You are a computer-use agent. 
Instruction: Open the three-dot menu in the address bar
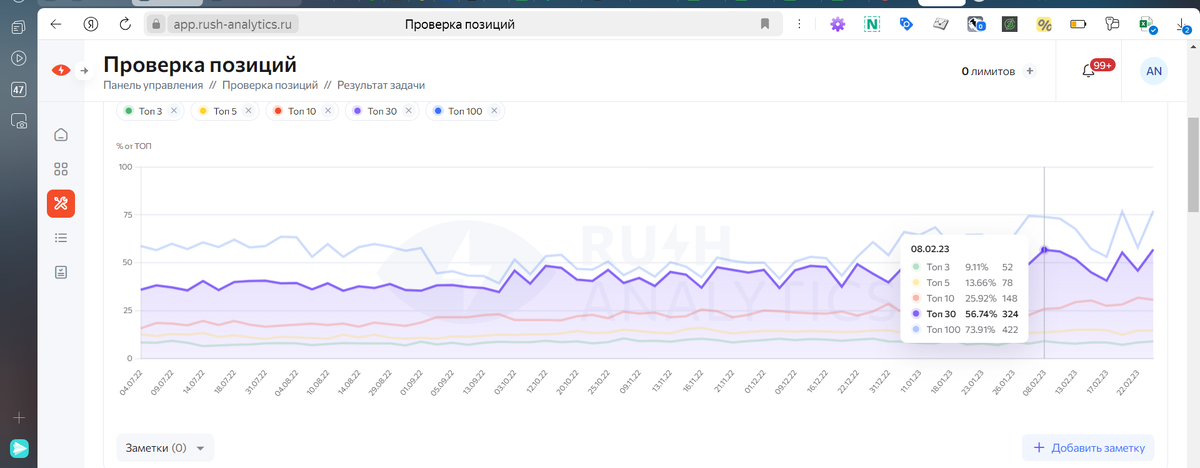(800, 23)
